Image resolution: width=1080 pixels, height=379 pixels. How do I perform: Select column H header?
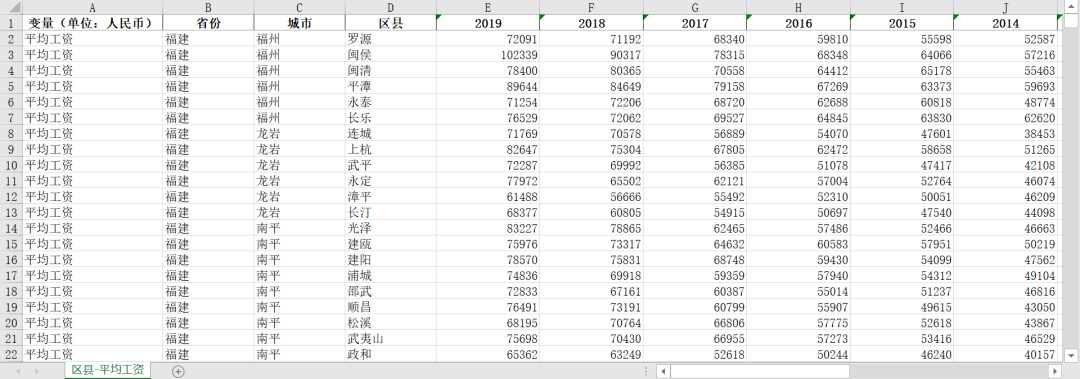[x=798, y=8]
